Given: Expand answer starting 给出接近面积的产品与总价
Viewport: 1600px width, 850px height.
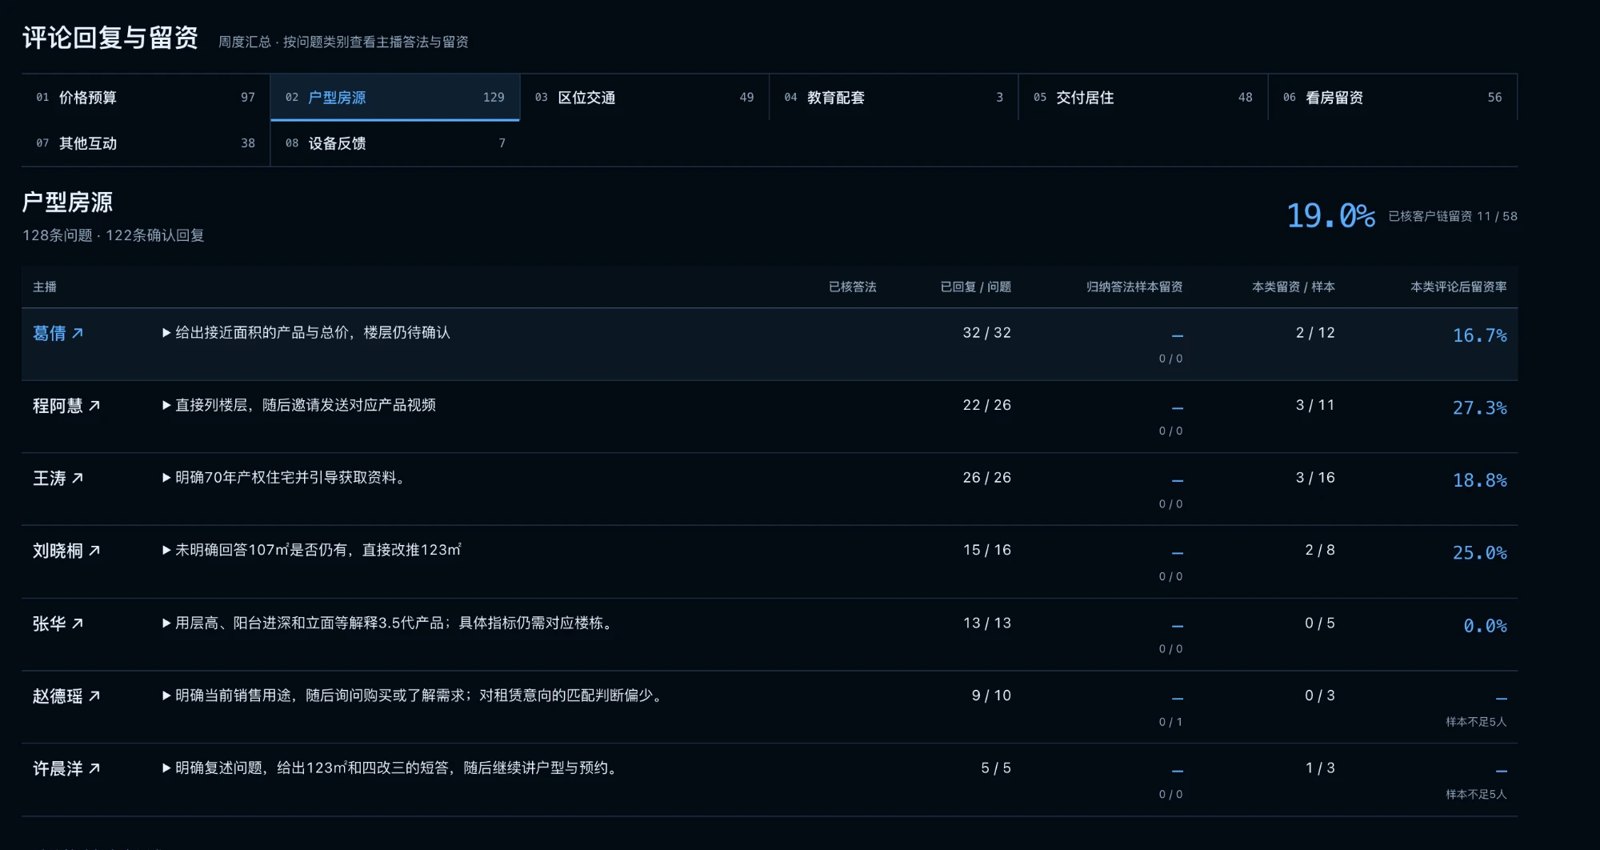Looking at the screenshot, I should [x=306, y=333].
